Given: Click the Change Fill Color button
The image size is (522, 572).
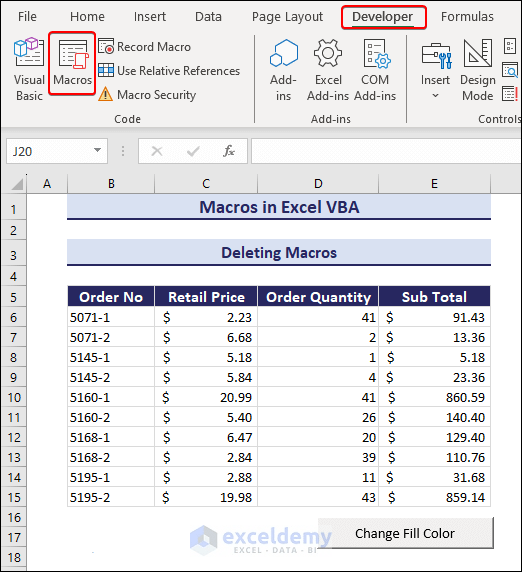Looking at the screenshot, I should (405, 533).
